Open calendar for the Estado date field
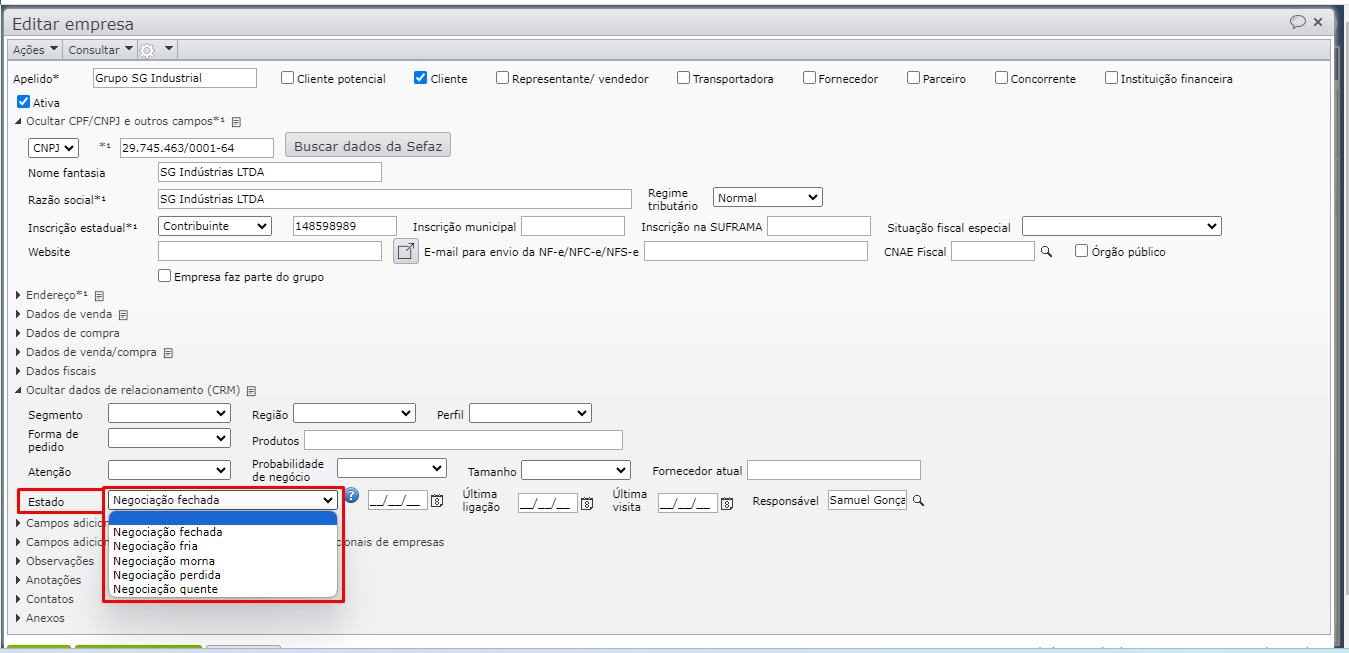The height and width of the screenshot is (653, 1349). [437, 502]
